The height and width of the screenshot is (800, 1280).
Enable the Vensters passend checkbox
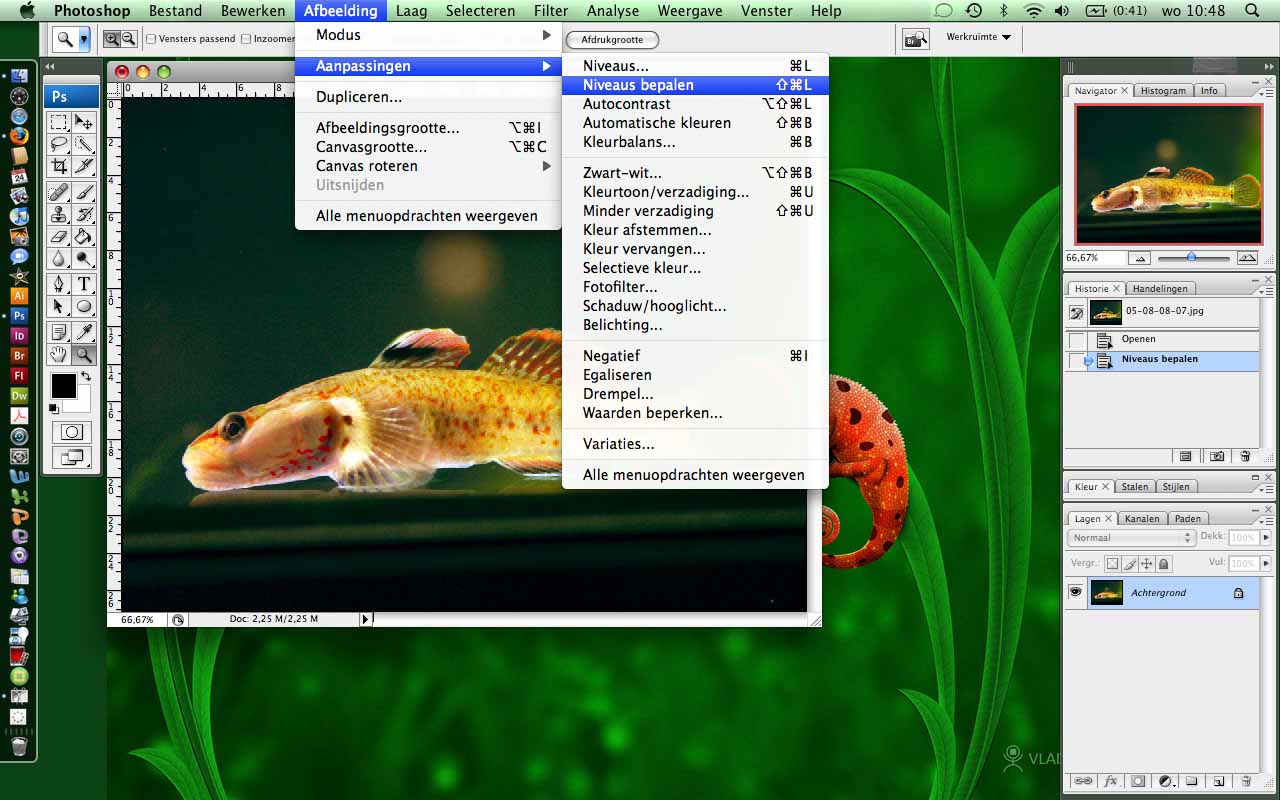coord(151,39)
